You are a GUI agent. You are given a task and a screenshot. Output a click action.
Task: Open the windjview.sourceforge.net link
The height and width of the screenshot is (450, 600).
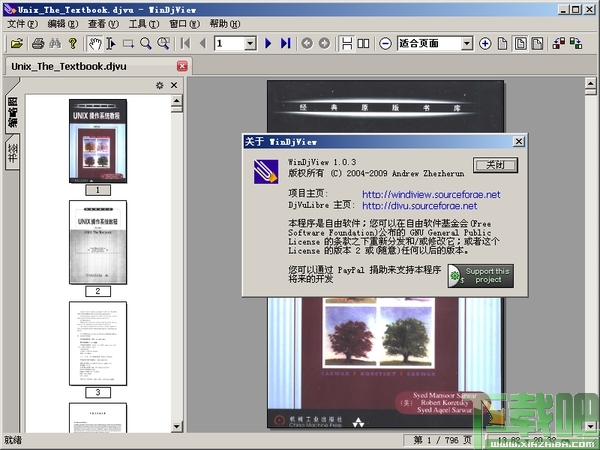coord(431,194)
